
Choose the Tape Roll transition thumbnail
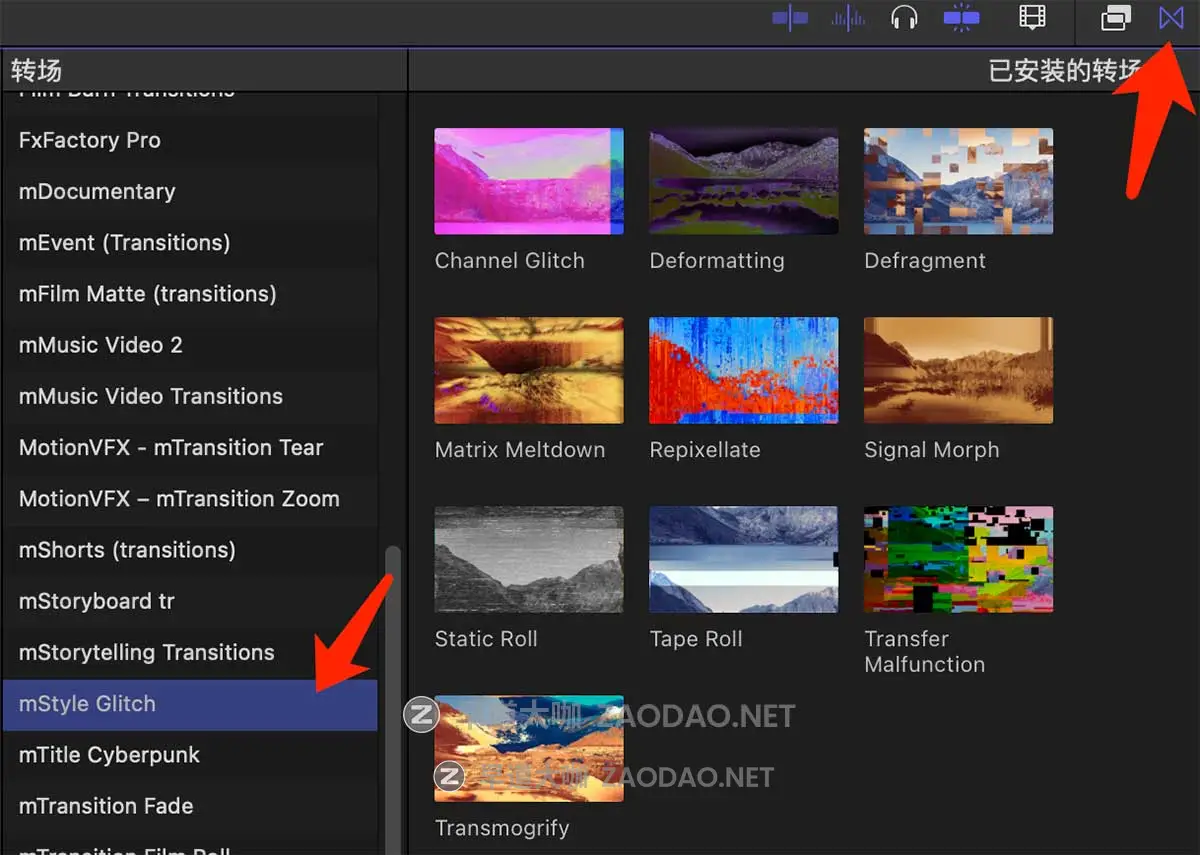tap(743, 560)
